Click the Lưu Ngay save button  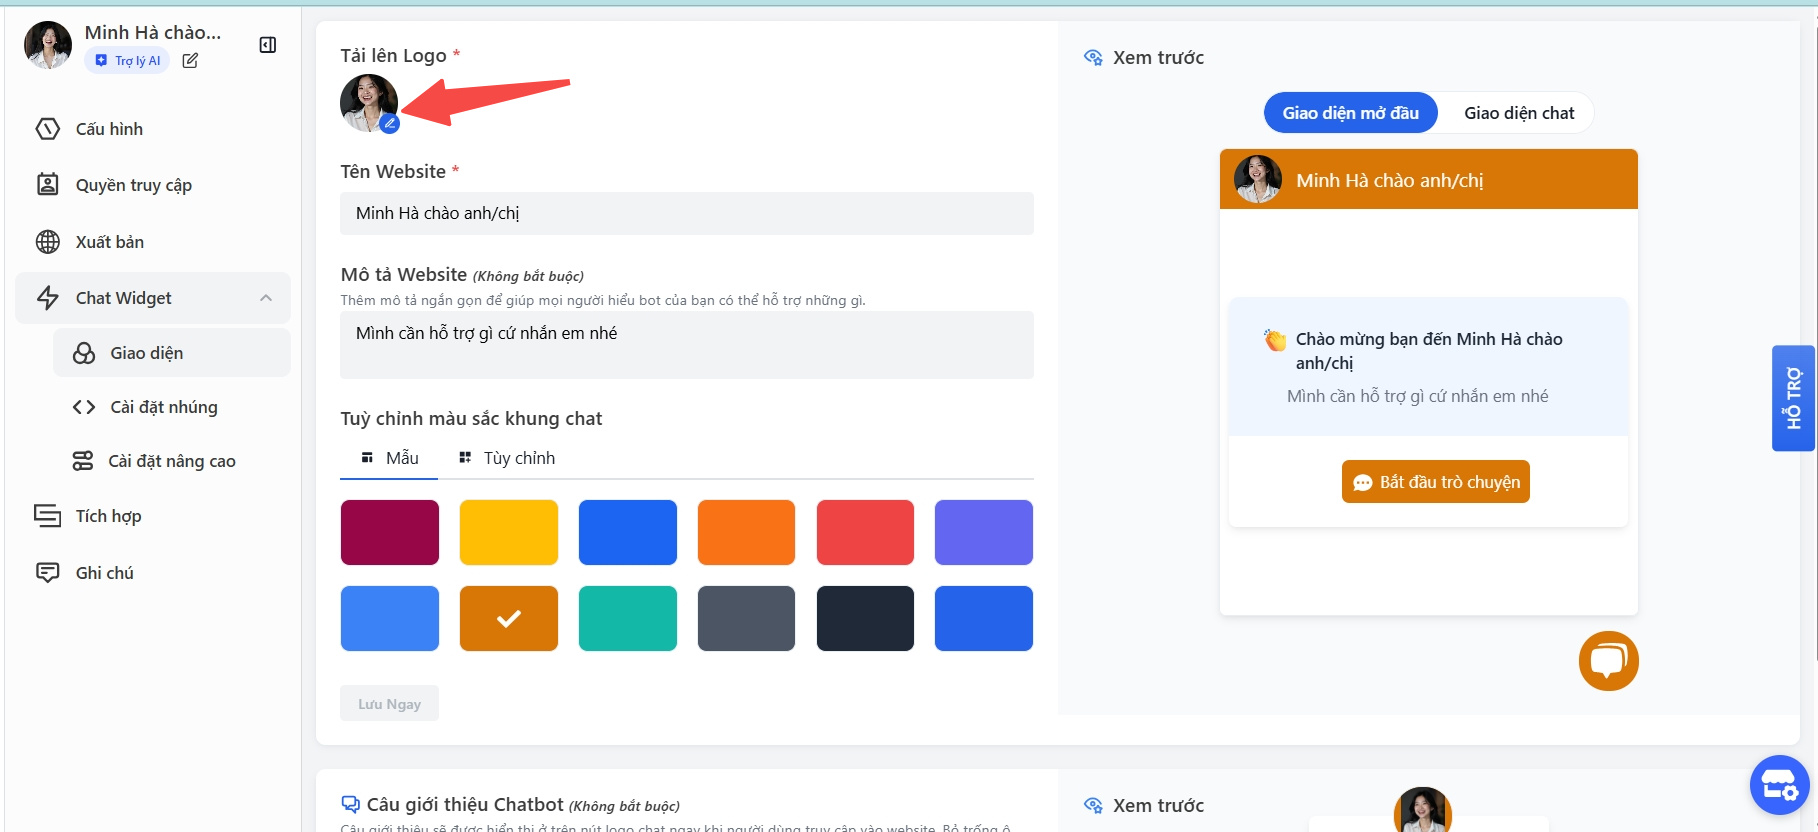pos(389,704)
